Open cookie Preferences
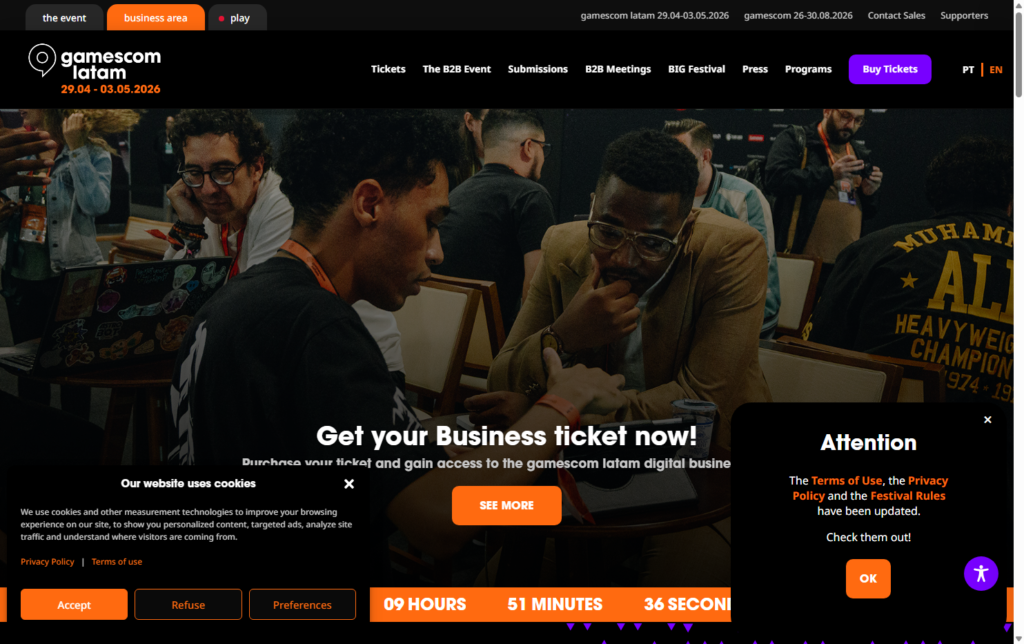Image resolution: width=1024 pixels, height=644 pixels. [302, 605]
